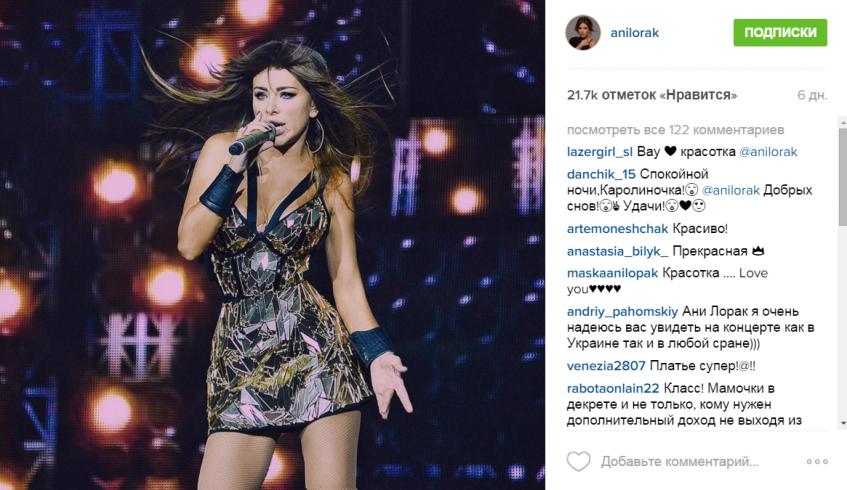The height and width of the screenshot is (490, 847).
Task: Open the three-dots more options menu
Action: pos(817,461)
